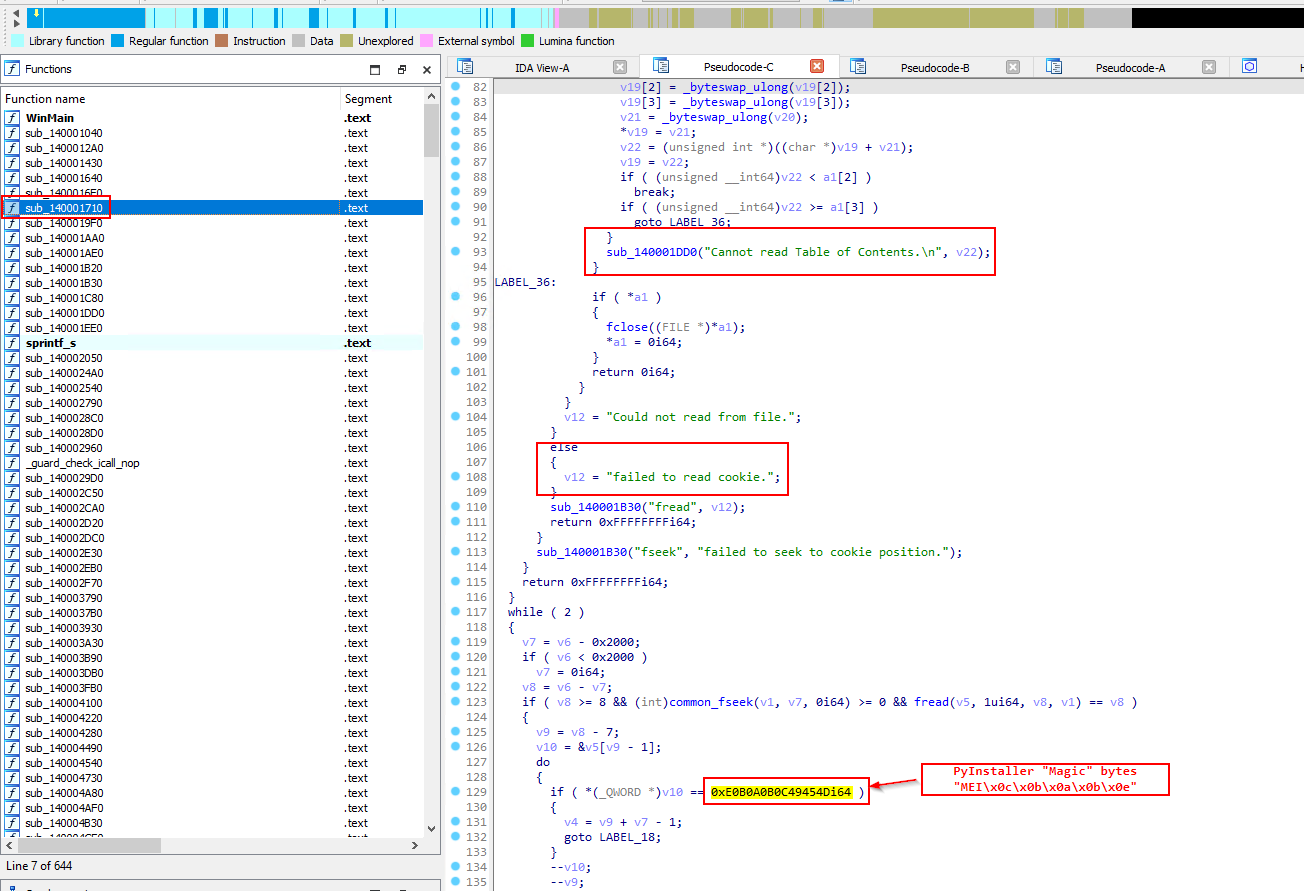Switch to the Pseudocode-B tab

point(934,67)
